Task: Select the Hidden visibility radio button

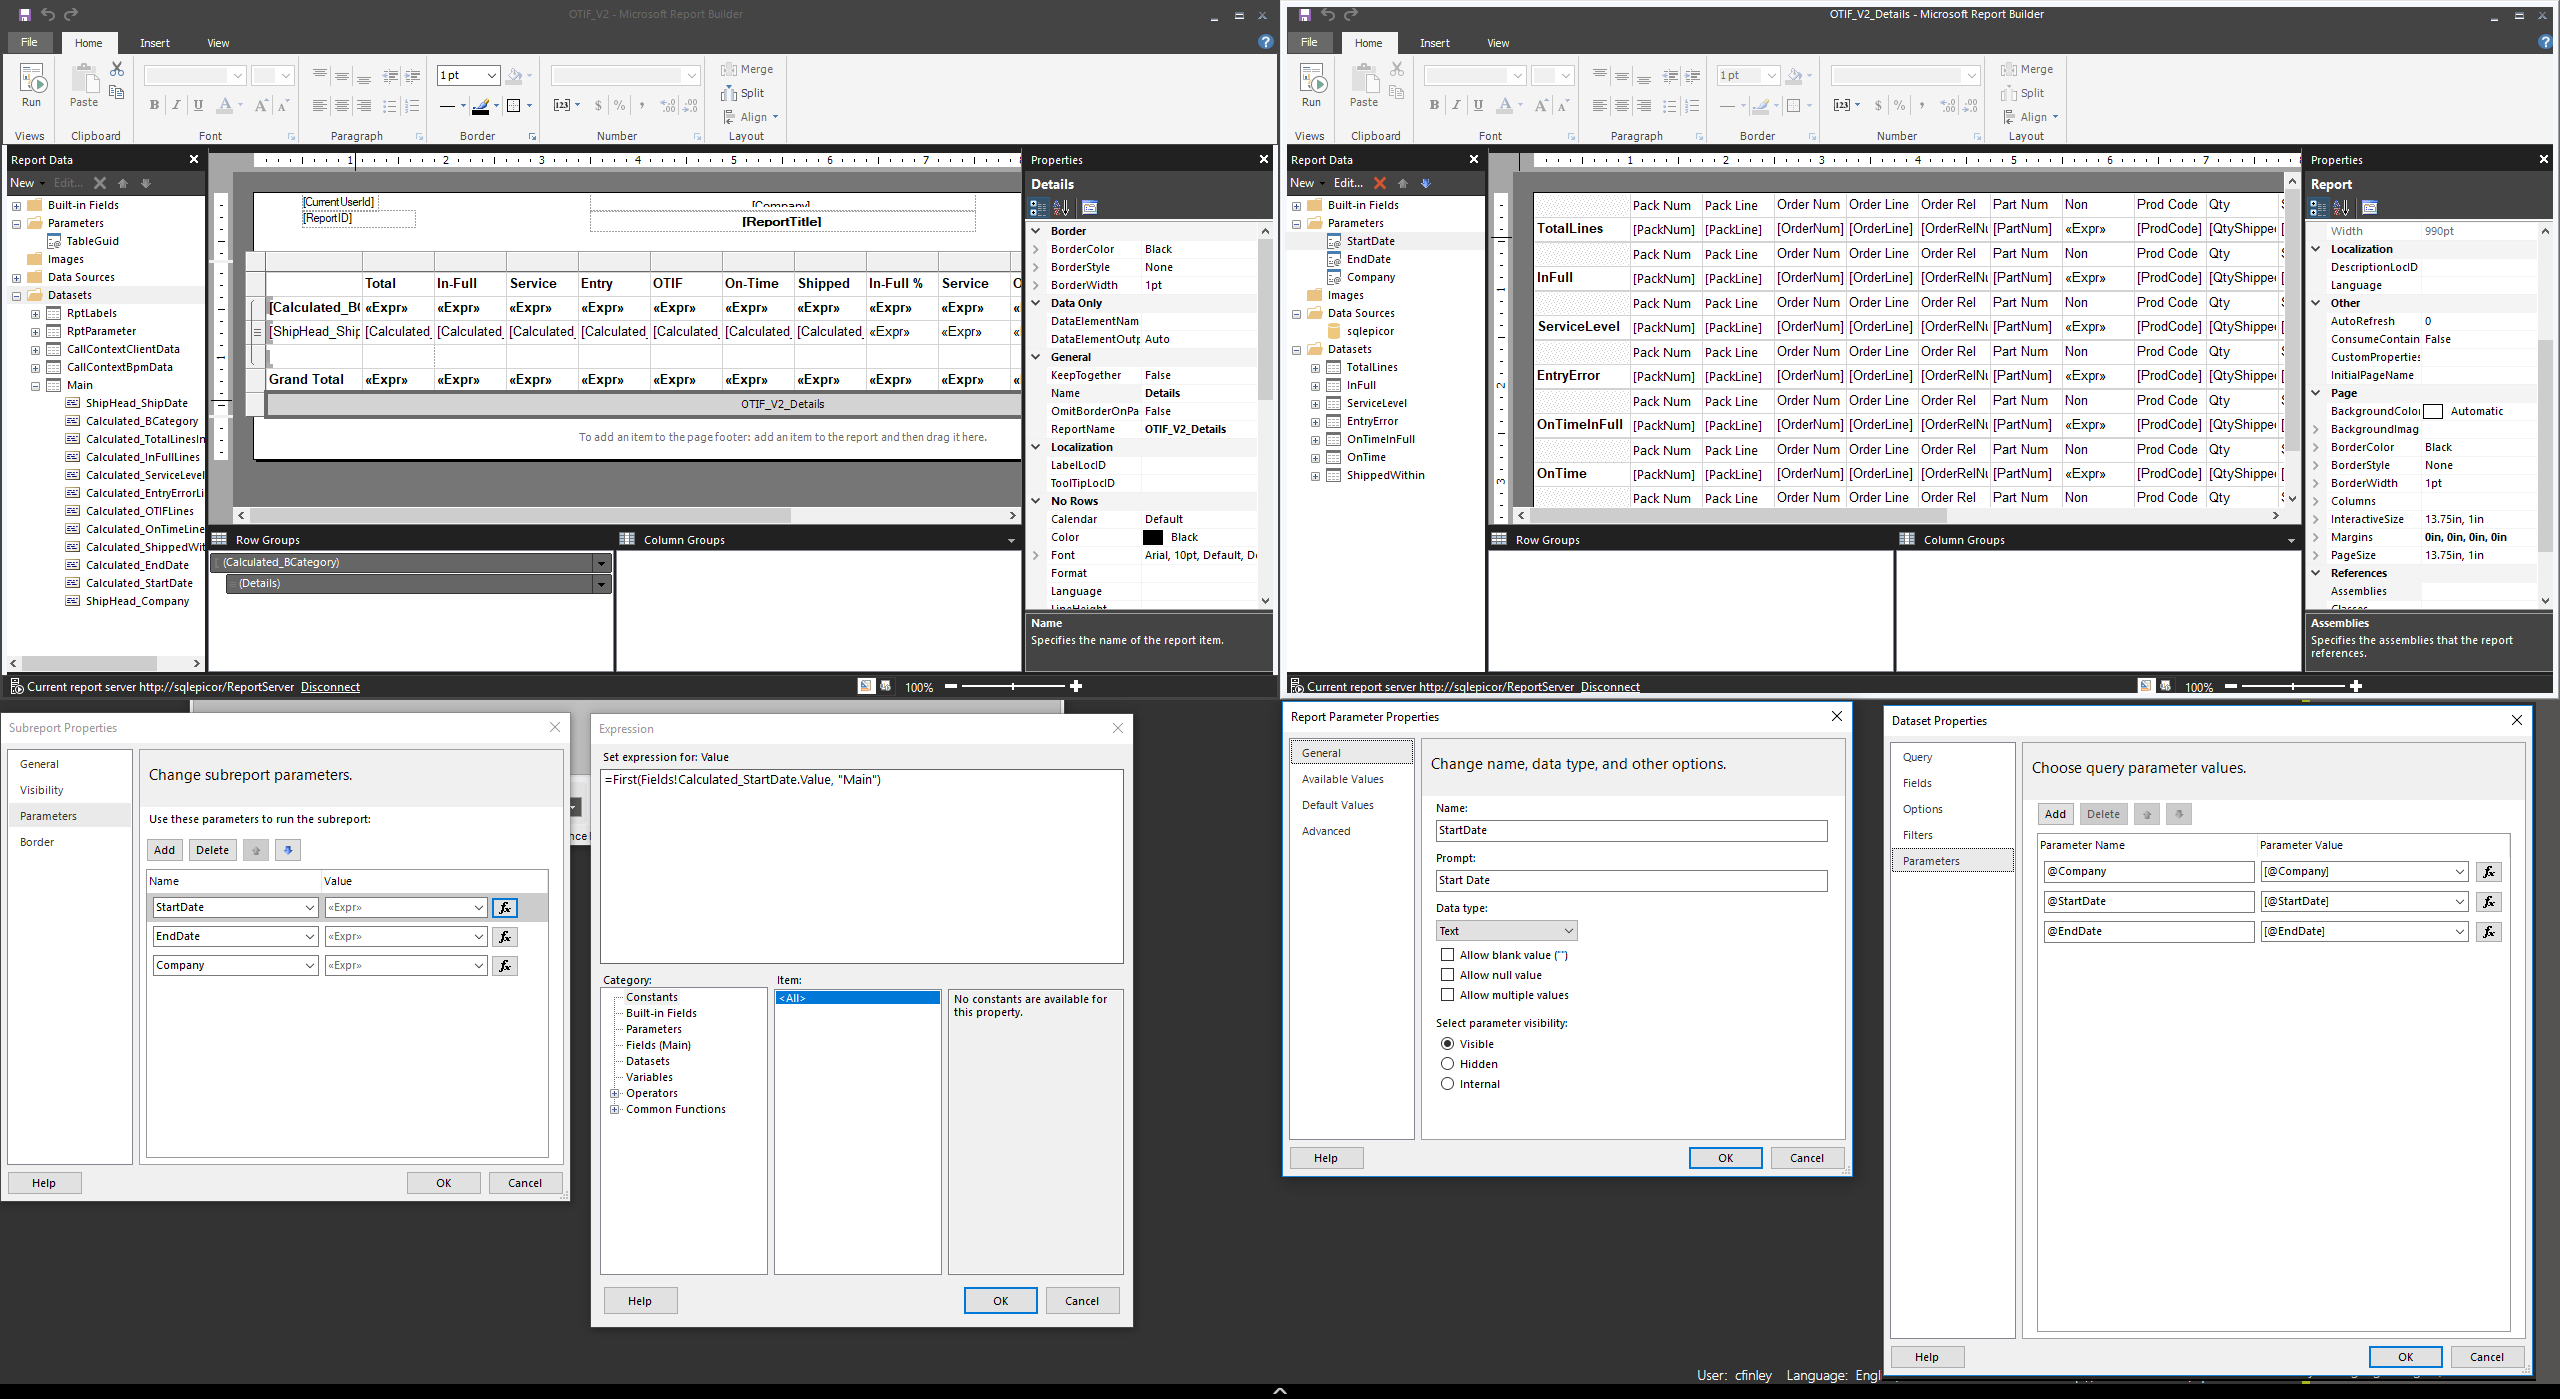Action: (x=1447, y=1064)
